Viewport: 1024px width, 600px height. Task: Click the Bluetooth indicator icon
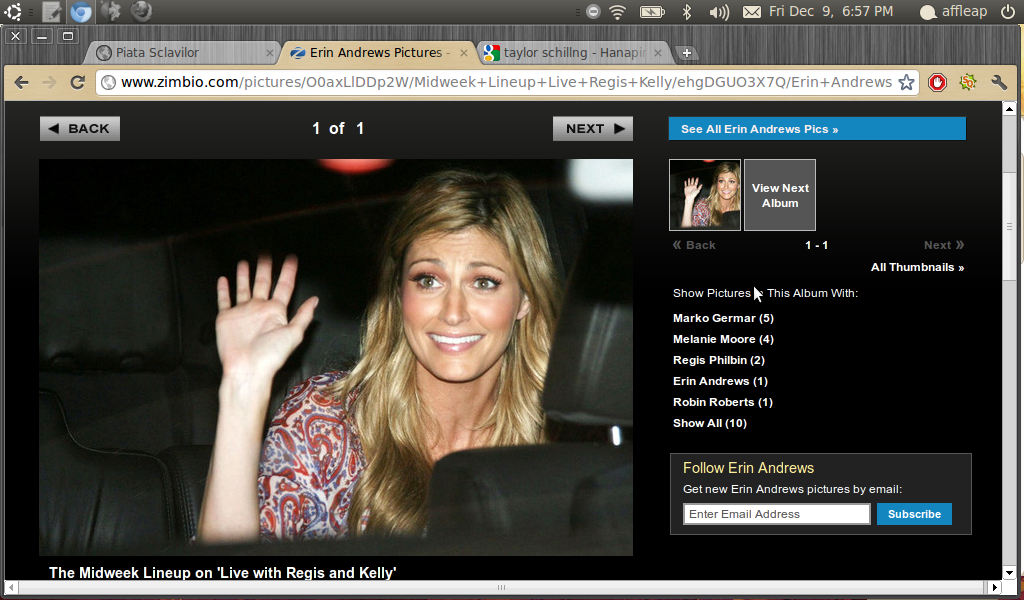[687, 11]
